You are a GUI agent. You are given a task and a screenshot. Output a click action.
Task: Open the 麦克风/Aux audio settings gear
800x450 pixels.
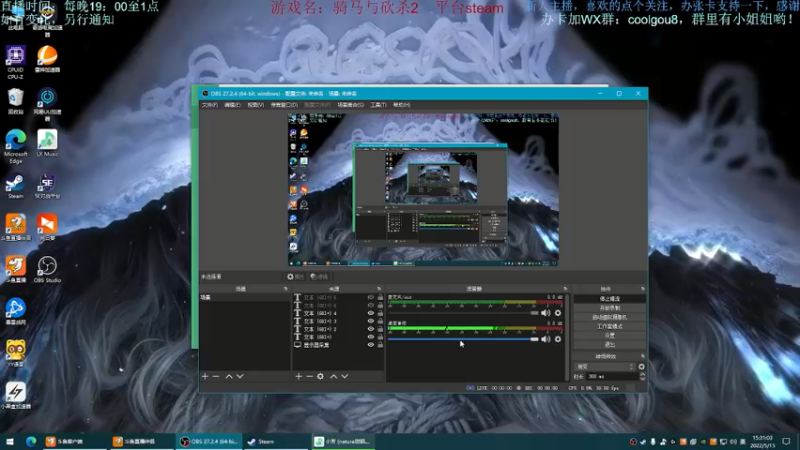point(558,313)
